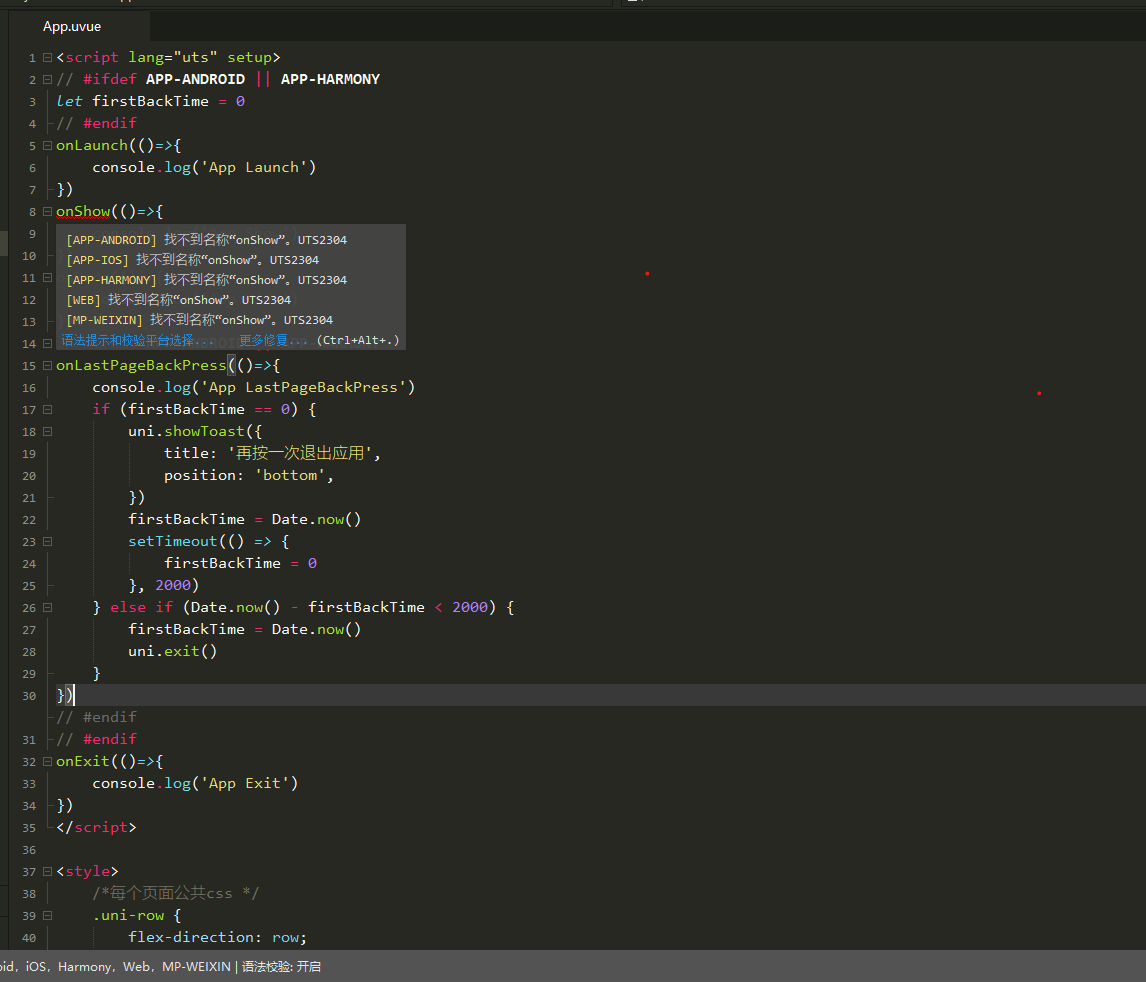Click the [APP-HARMONY] error message in the tooltip
Screen dimensions: 1146x982
tap(207, 280)
